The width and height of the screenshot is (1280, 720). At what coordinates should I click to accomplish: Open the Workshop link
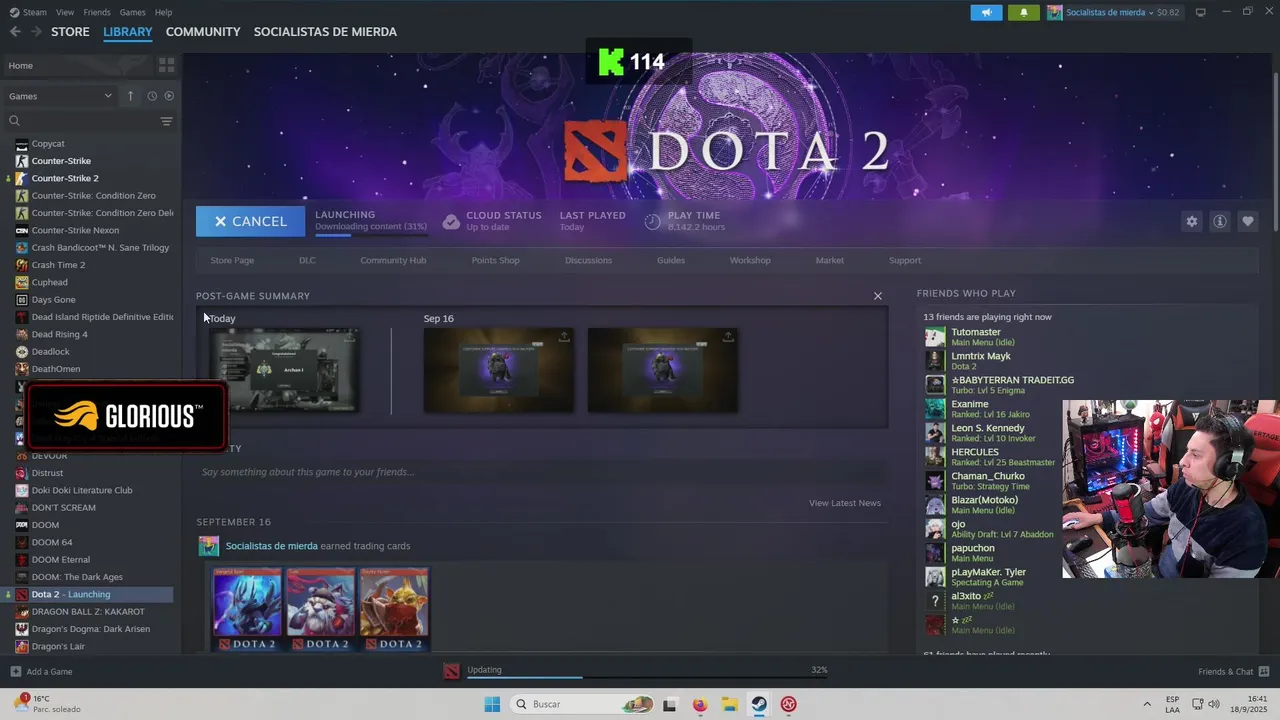point(750,260)
